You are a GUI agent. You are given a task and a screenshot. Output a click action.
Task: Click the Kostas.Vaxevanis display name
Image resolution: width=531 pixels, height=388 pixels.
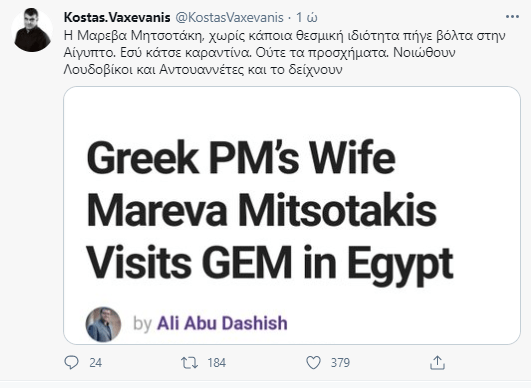point(117,17)
